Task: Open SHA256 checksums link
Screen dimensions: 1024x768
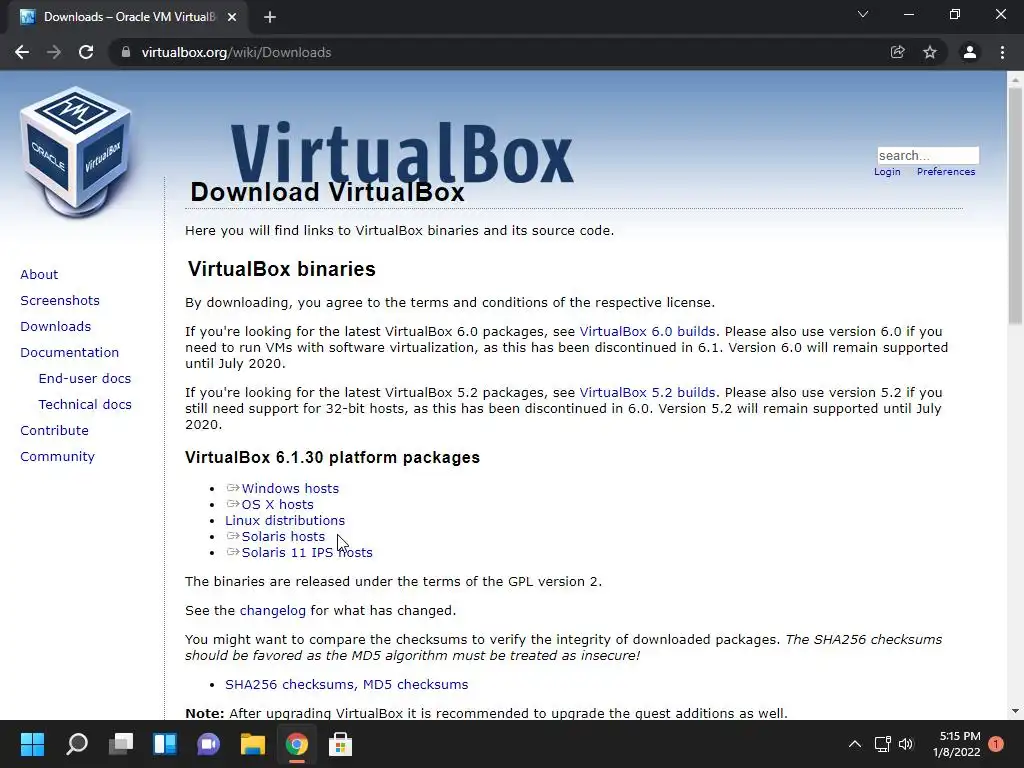Action: [x=291, y=684]
